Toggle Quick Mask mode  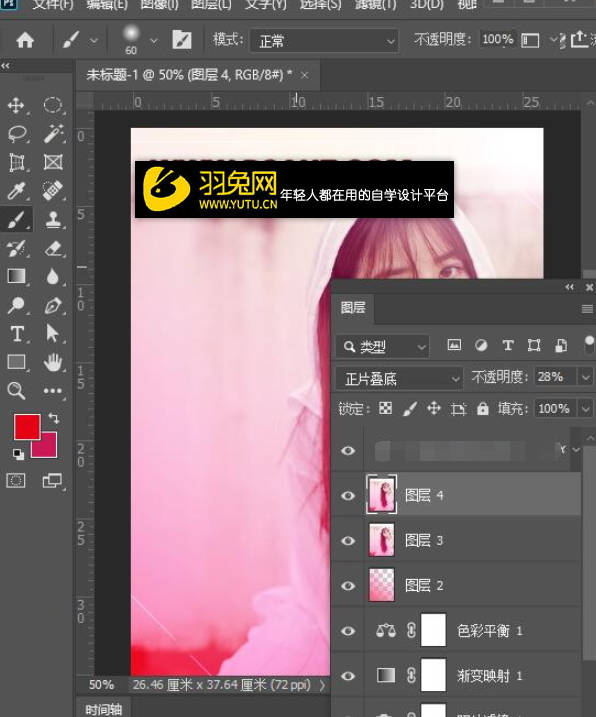point(16,481)
